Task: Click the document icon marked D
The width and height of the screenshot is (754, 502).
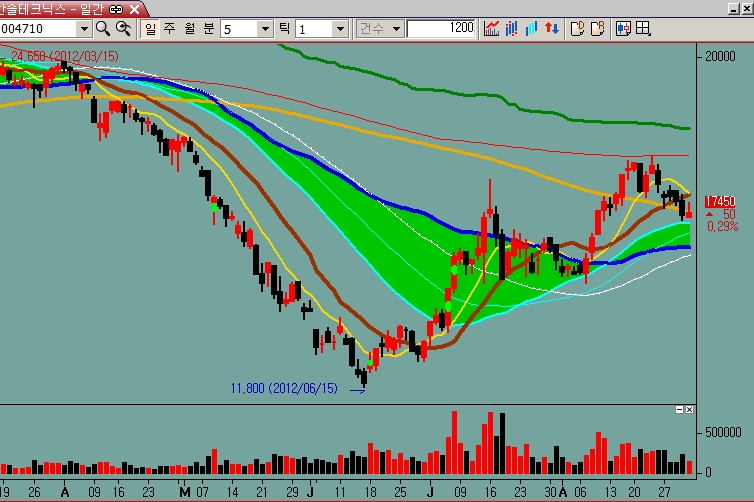Action: [577, 28]
